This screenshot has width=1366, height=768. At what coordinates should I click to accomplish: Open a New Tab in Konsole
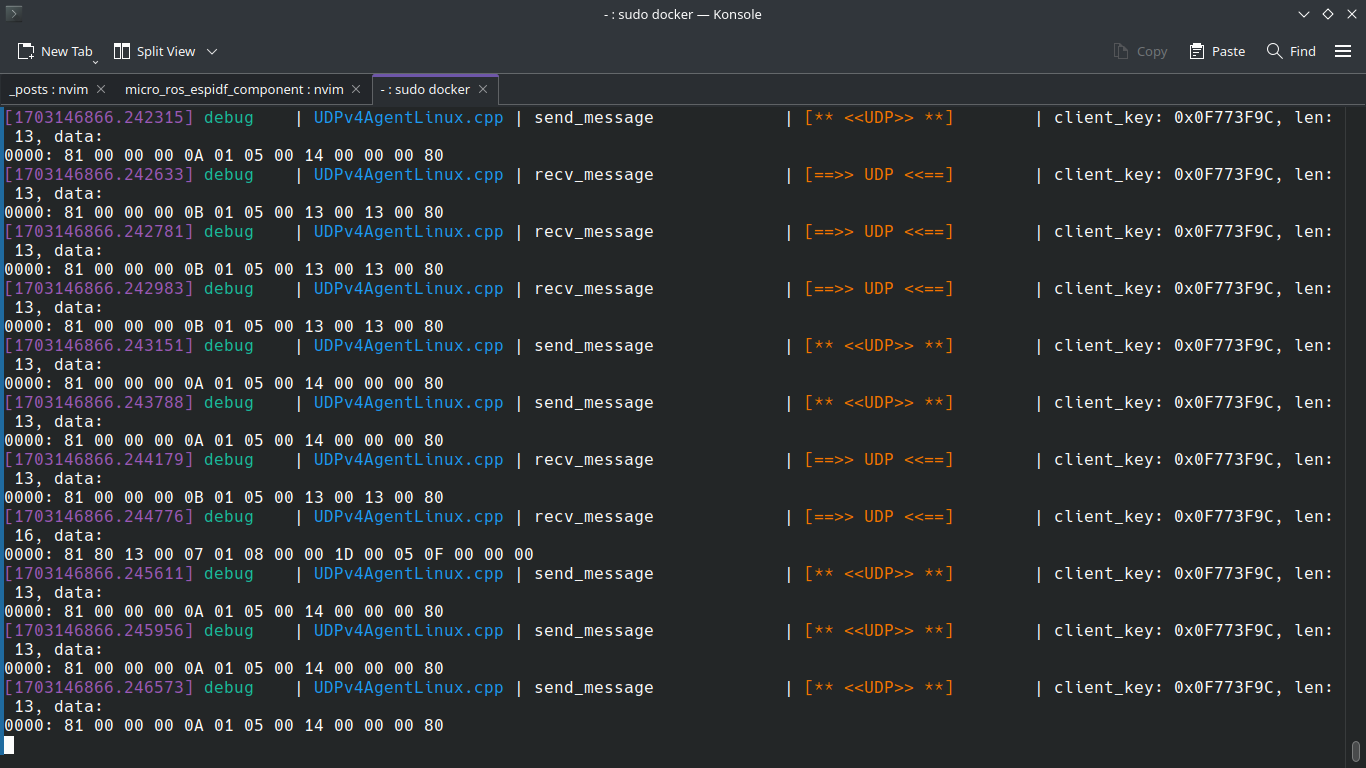(x=55, y=51)
